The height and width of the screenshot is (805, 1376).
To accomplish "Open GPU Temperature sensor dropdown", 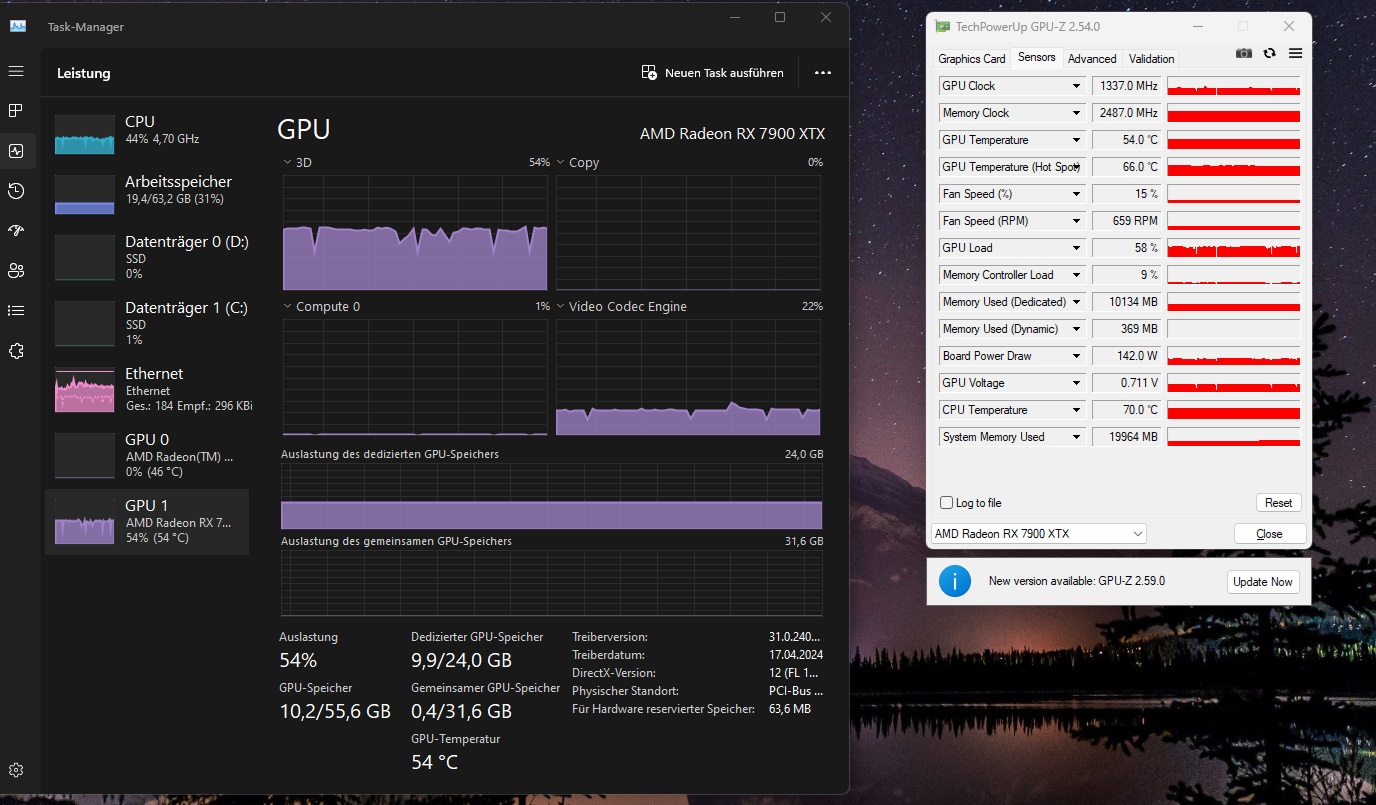I will click(x=1077, y=140).
